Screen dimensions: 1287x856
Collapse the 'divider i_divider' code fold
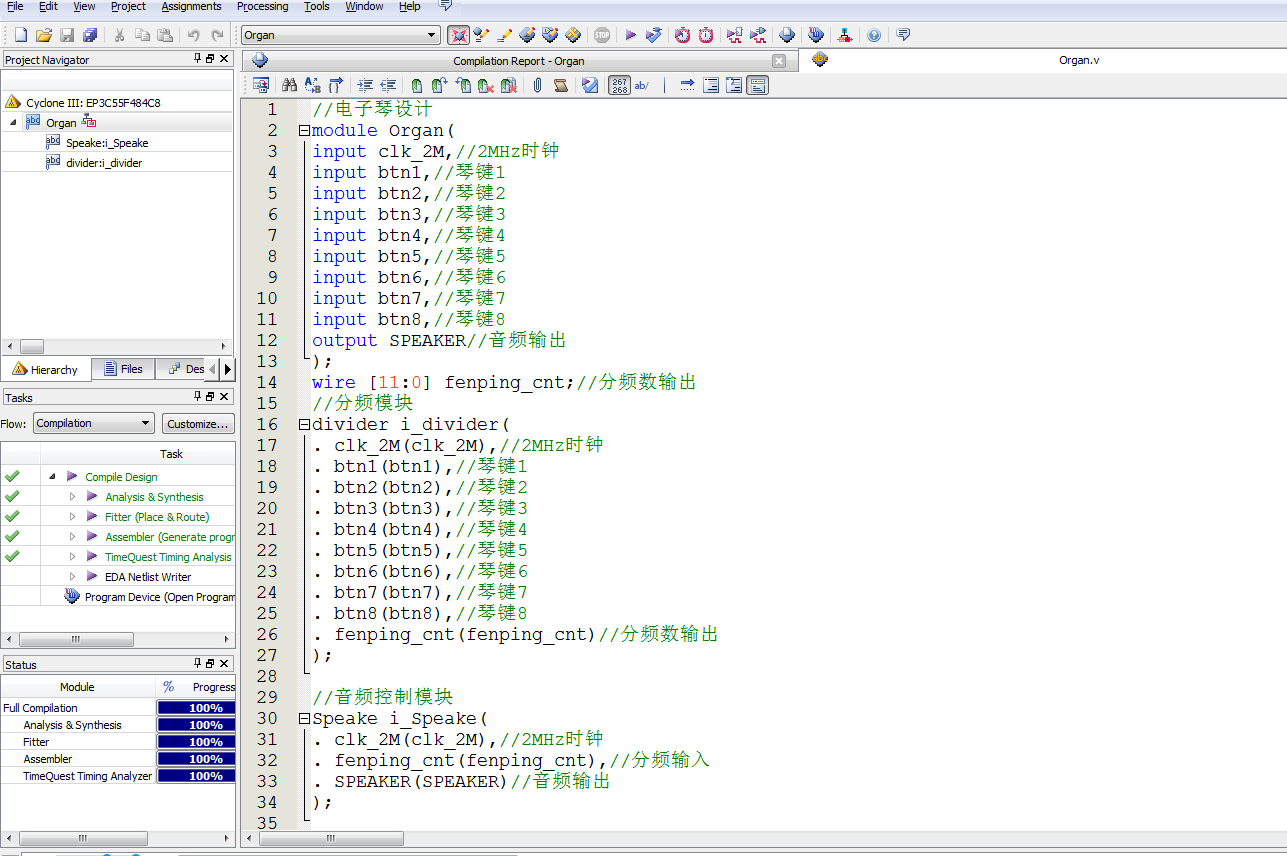(303, 425)
